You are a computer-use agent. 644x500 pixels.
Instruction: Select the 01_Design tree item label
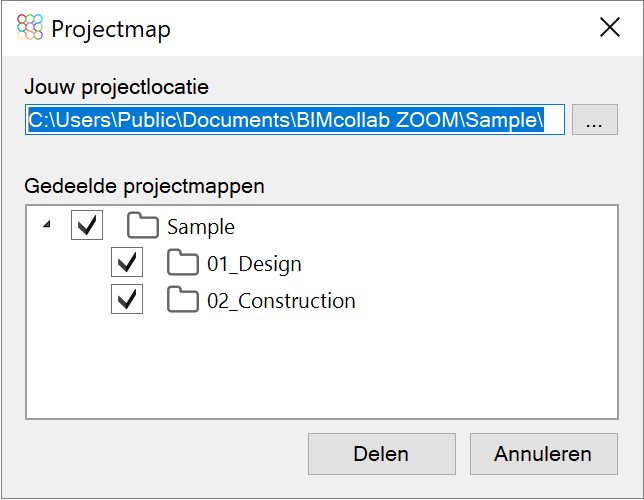click(254, 264)
